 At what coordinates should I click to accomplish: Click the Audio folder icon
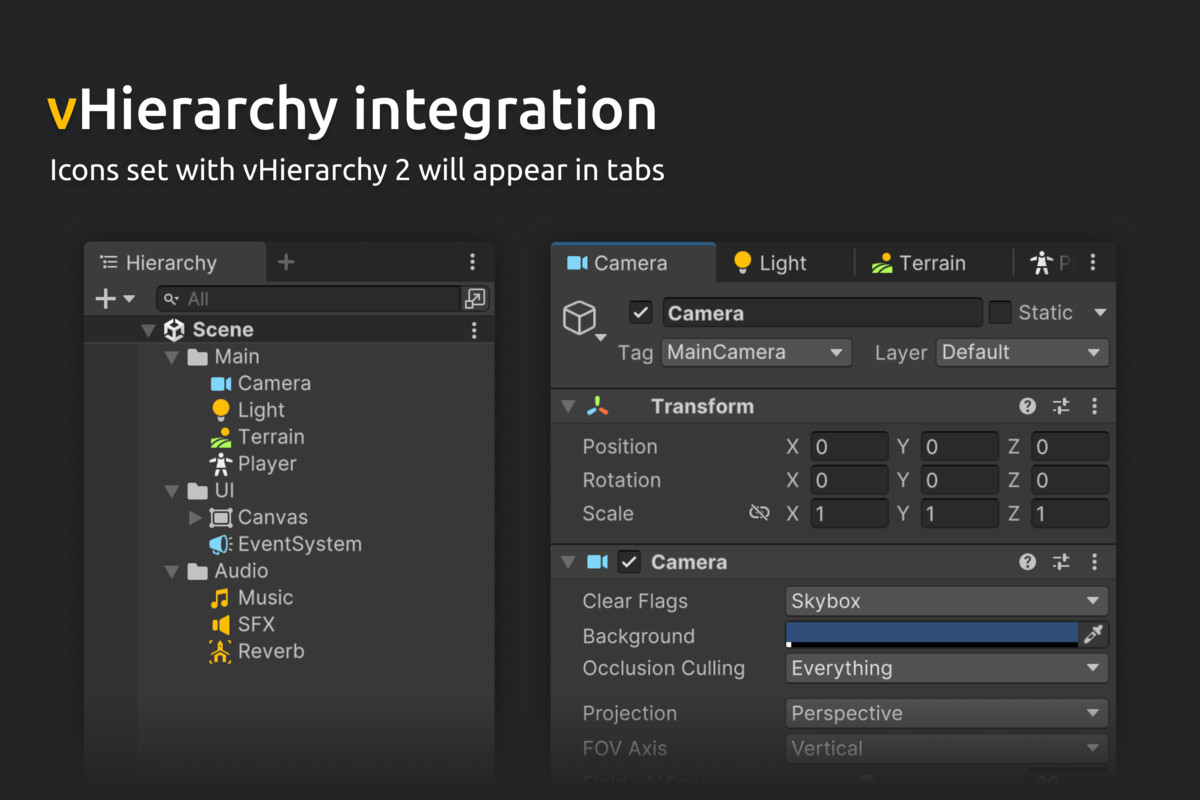(x=198, y=571)
